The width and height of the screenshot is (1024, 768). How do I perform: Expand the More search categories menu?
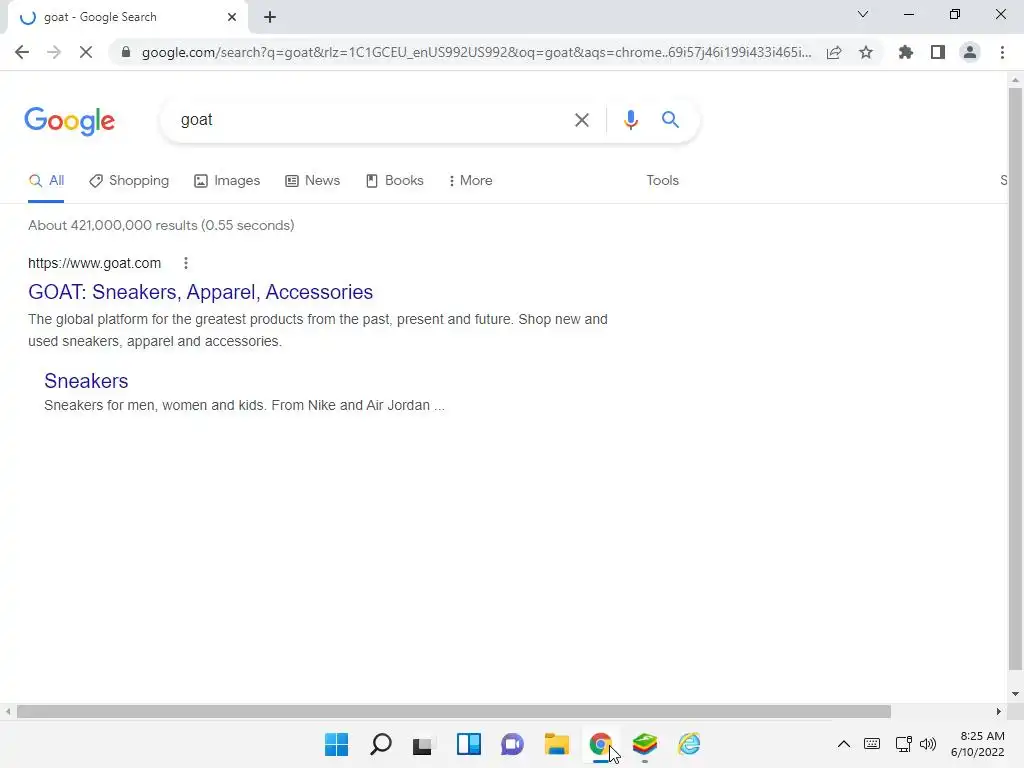coord(470,181)
